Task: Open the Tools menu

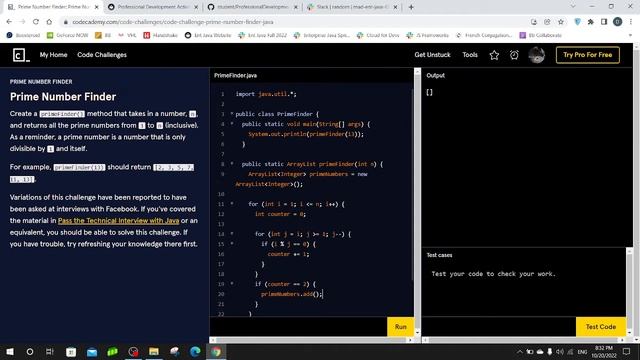Action: (470, 55)
